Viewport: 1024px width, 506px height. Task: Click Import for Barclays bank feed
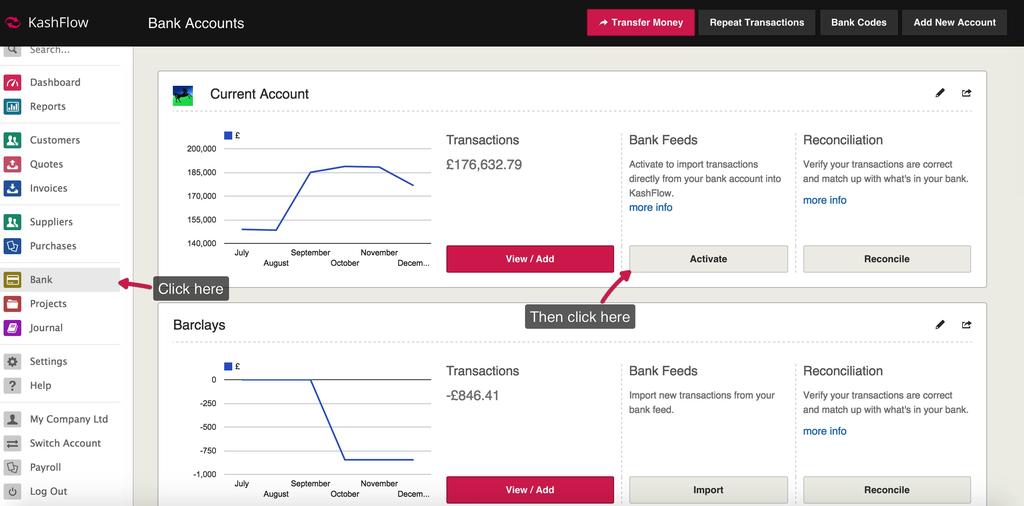[x=708, y=490]
